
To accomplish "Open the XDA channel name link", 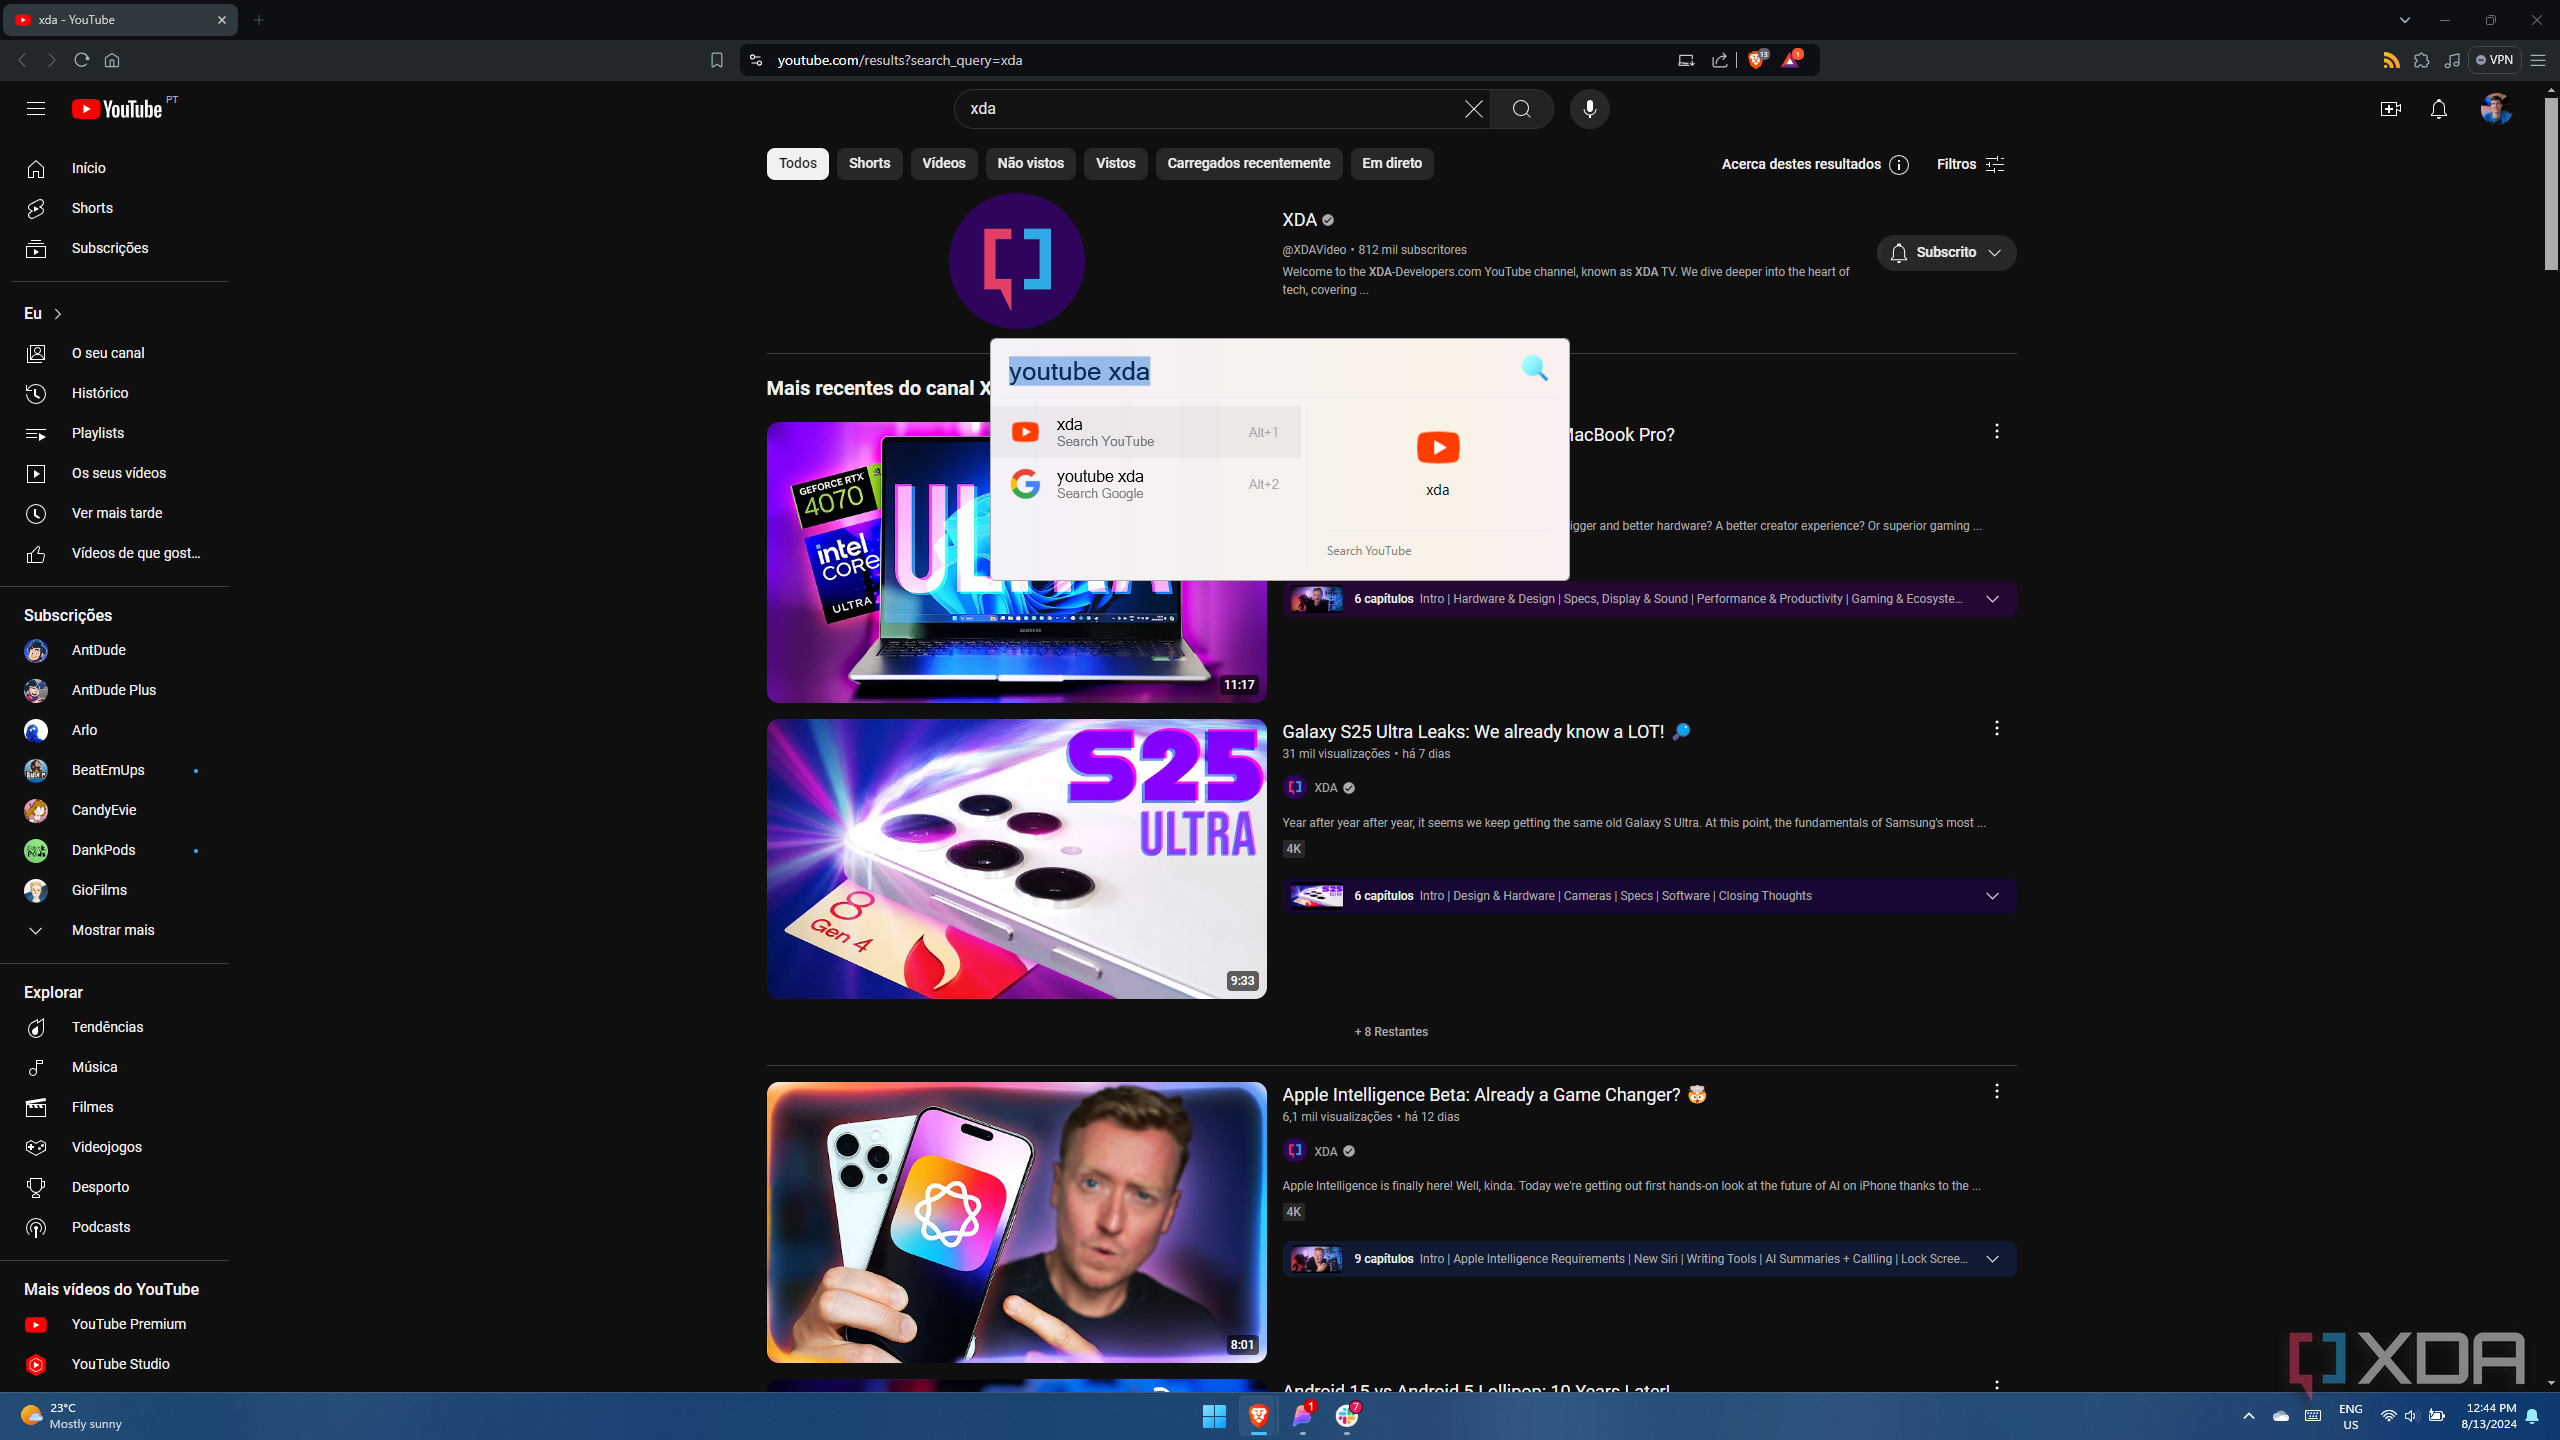I will point(1298,220).
